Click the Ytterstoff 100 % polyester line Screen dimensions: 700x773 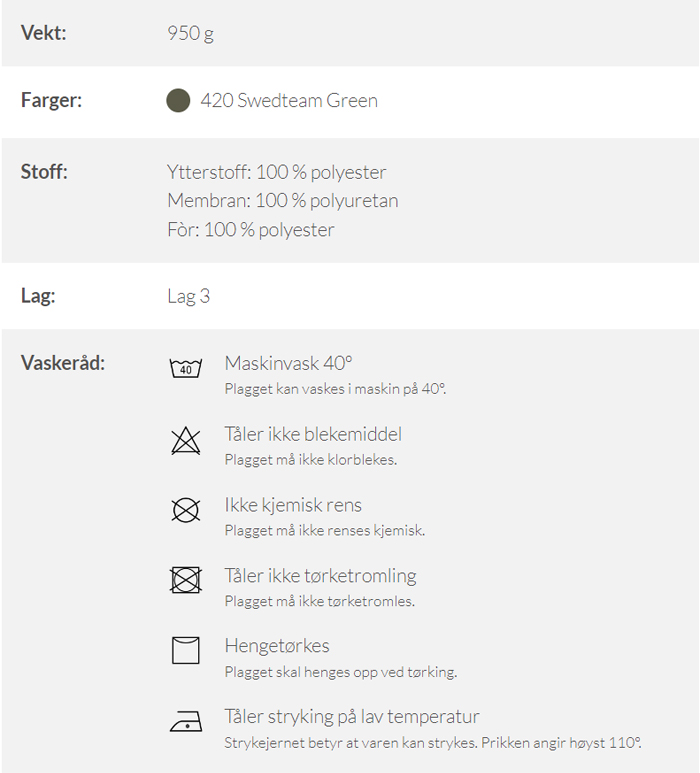click(277, 173)
